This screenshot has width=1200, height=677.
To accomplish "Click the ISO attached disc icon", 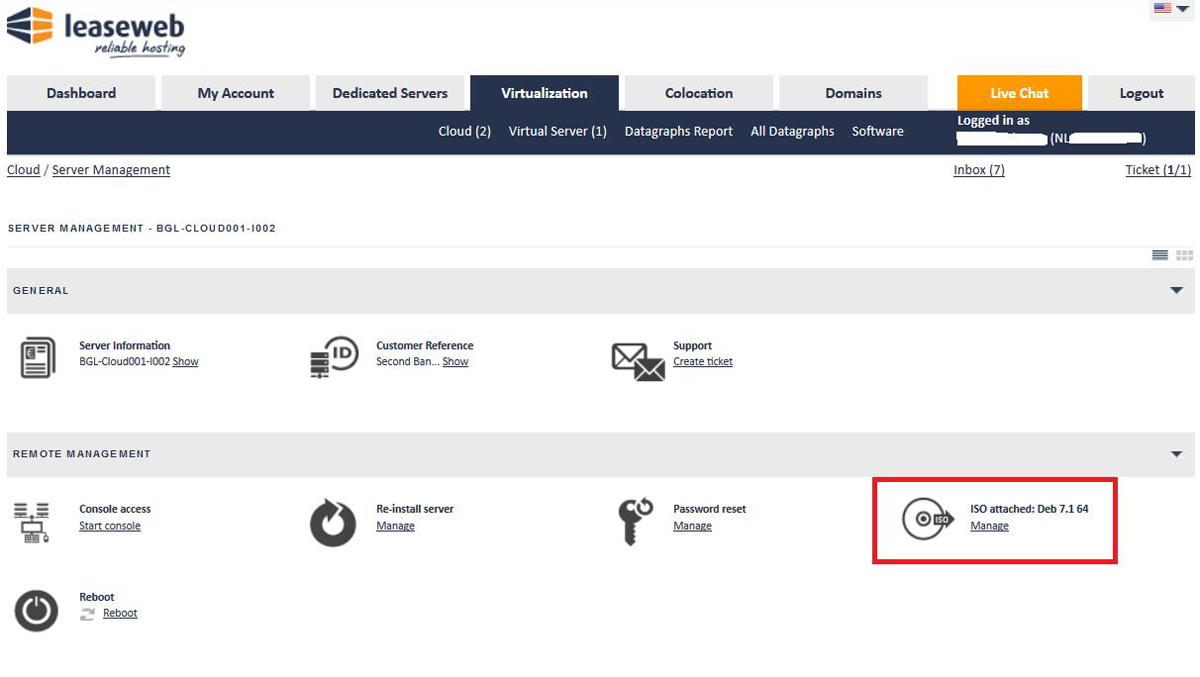I will point(925,520).
